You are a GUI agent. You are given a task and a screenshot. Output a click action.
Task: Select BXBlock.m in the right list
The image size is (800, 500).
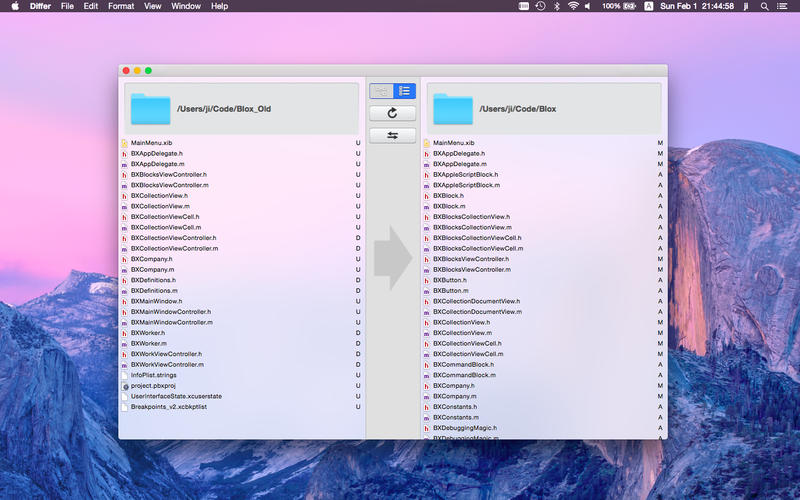544,206
